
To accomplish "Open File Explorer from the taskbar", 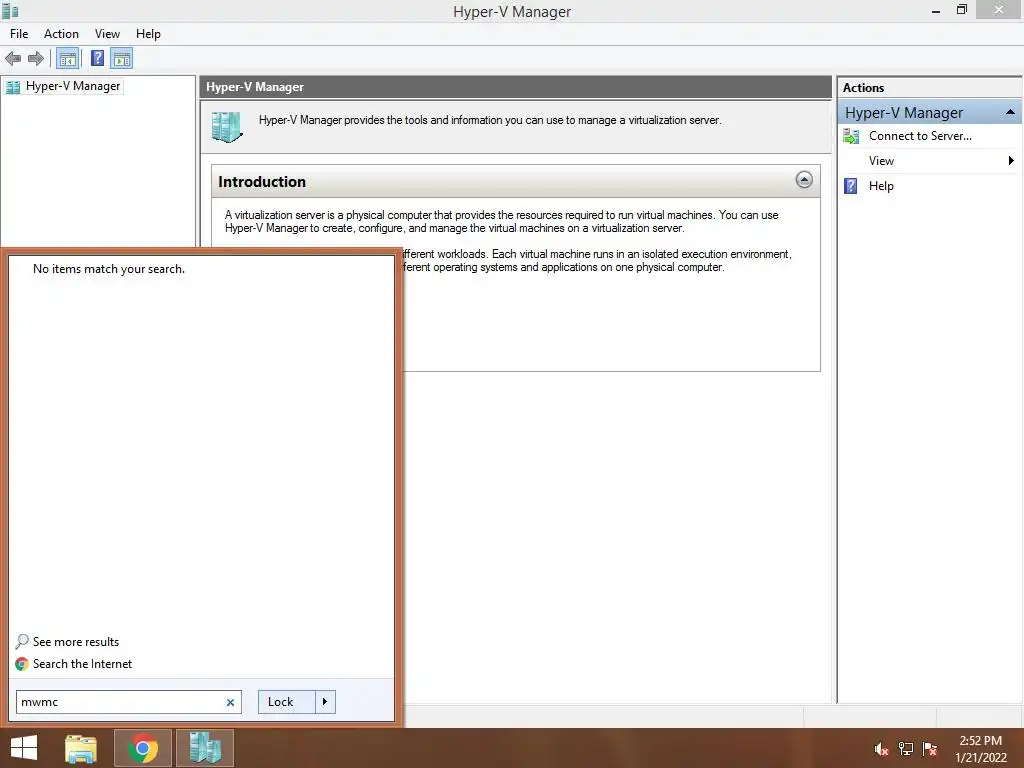I will click(x=80, y=748).
